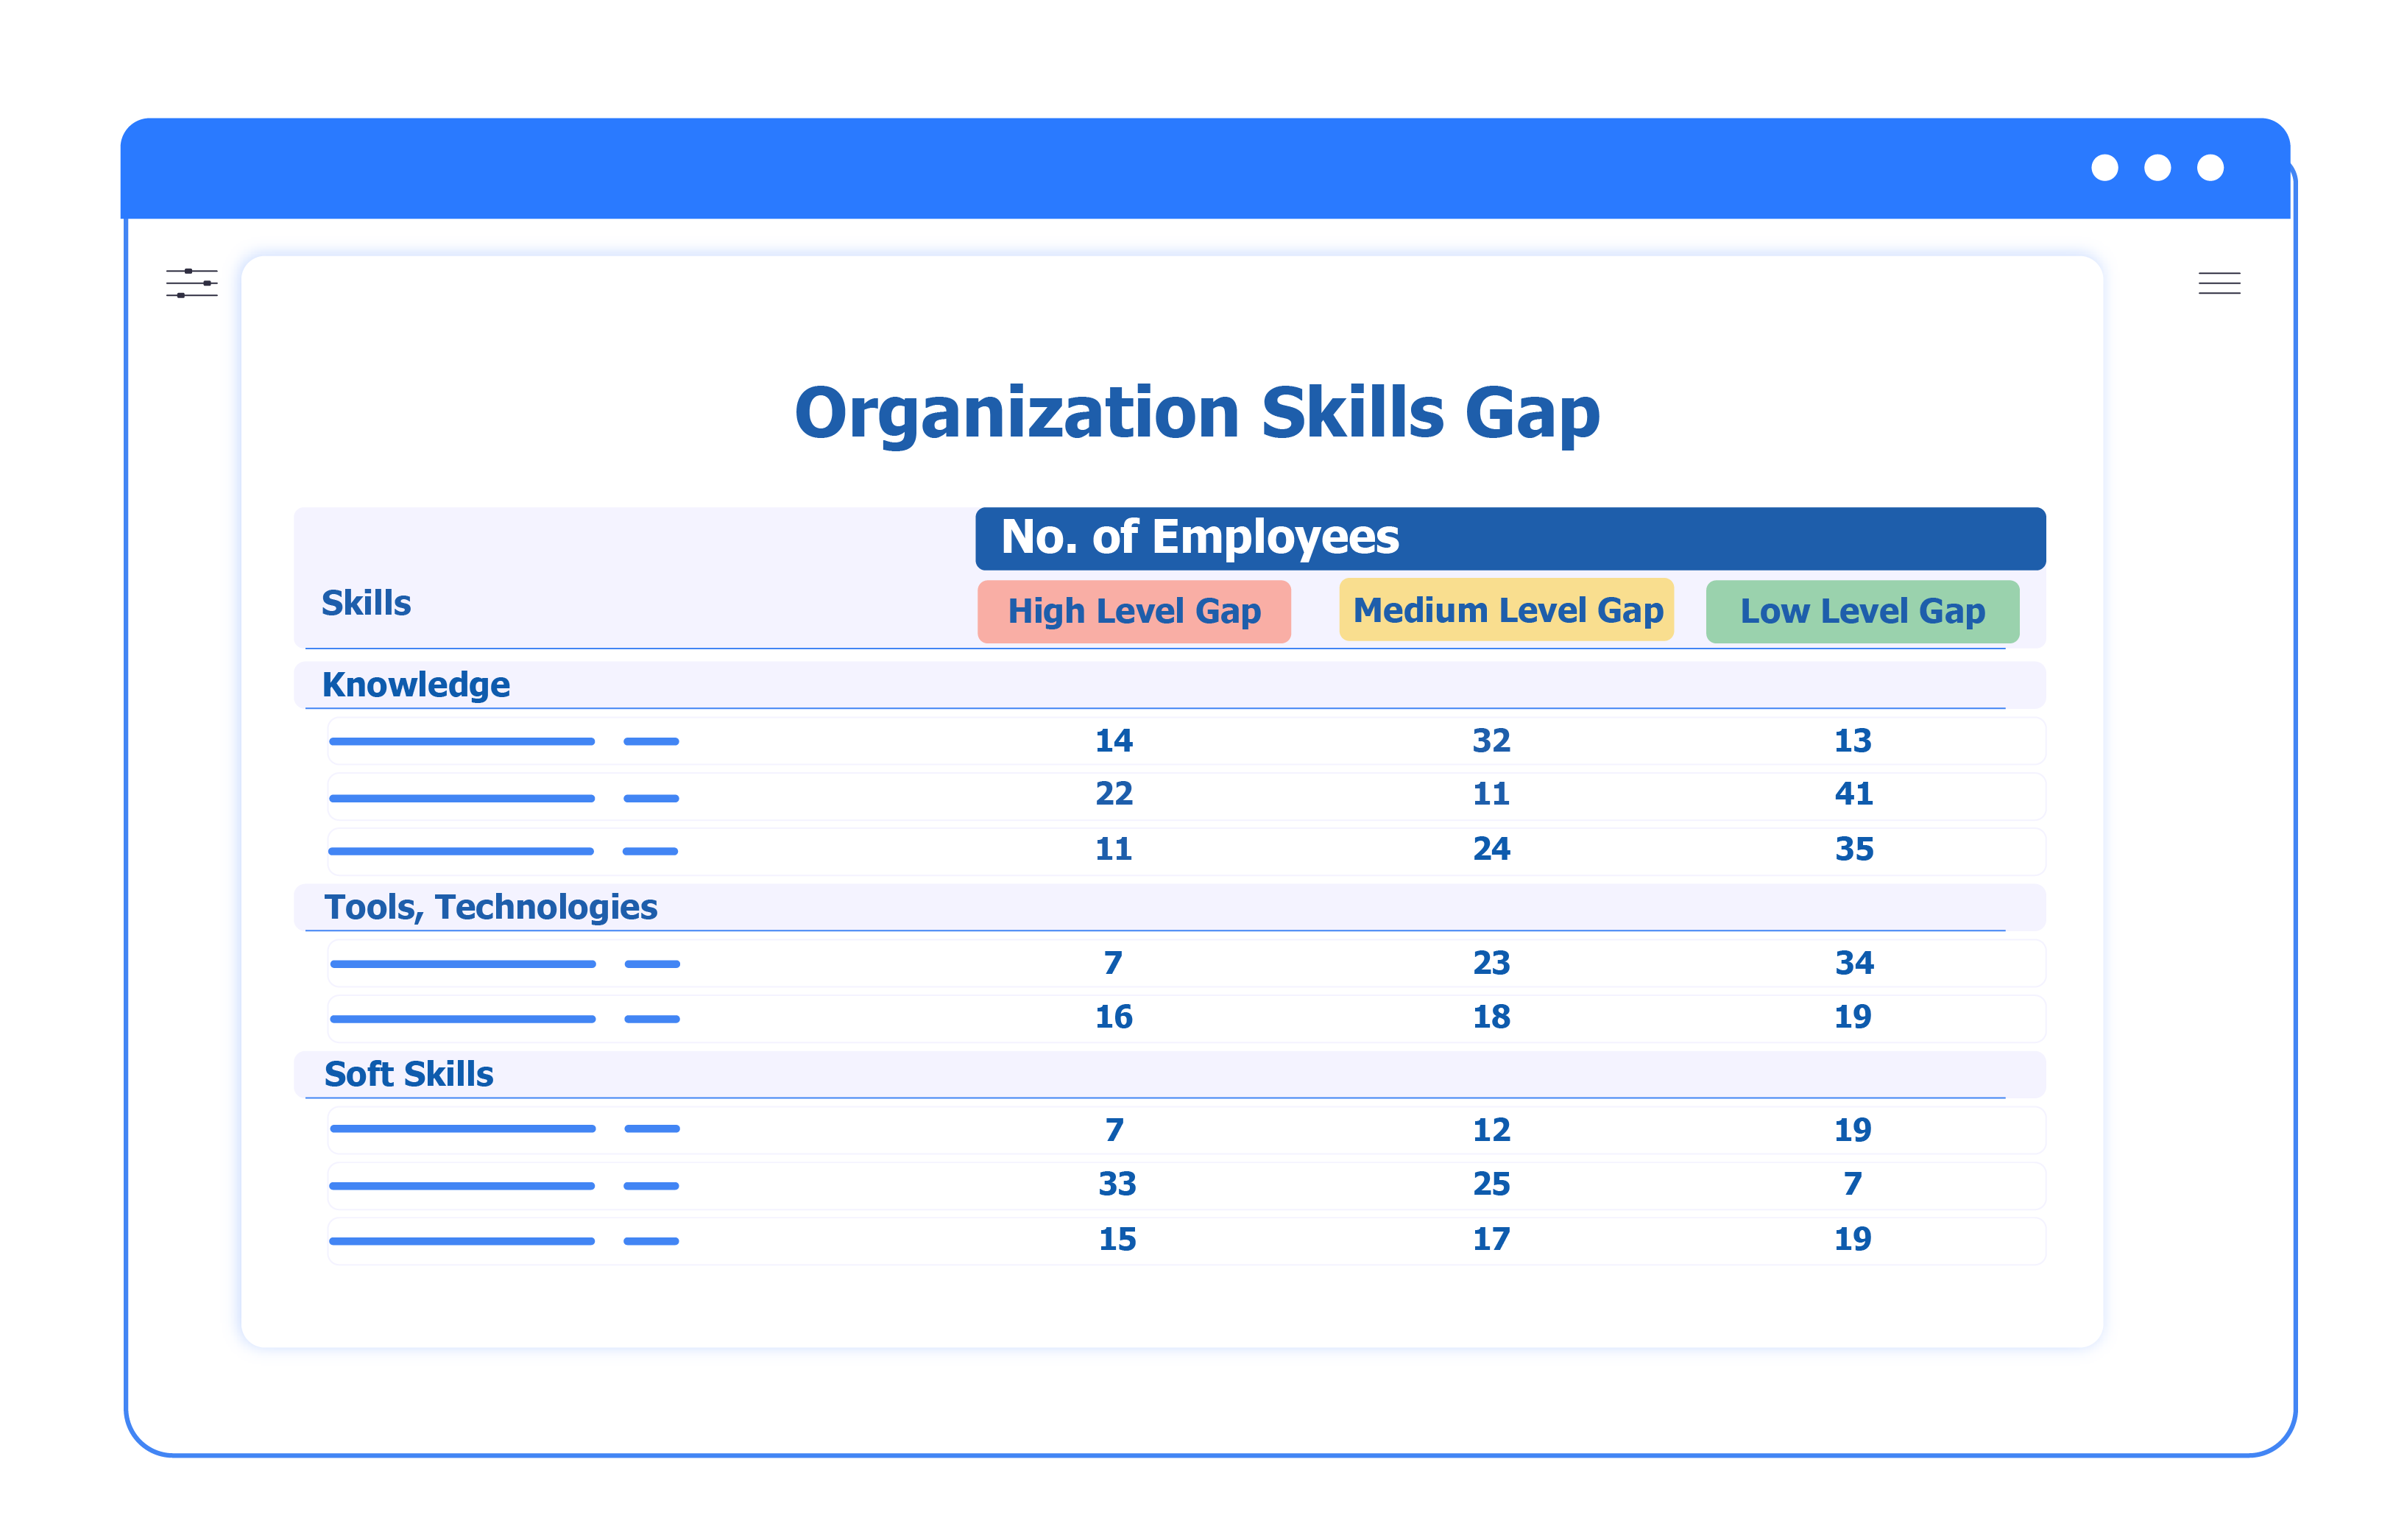The width and height of the screenshot is (2407, 1540).
Task: Click Knowledge medium gap value 32
Action: coord(1491,741)
